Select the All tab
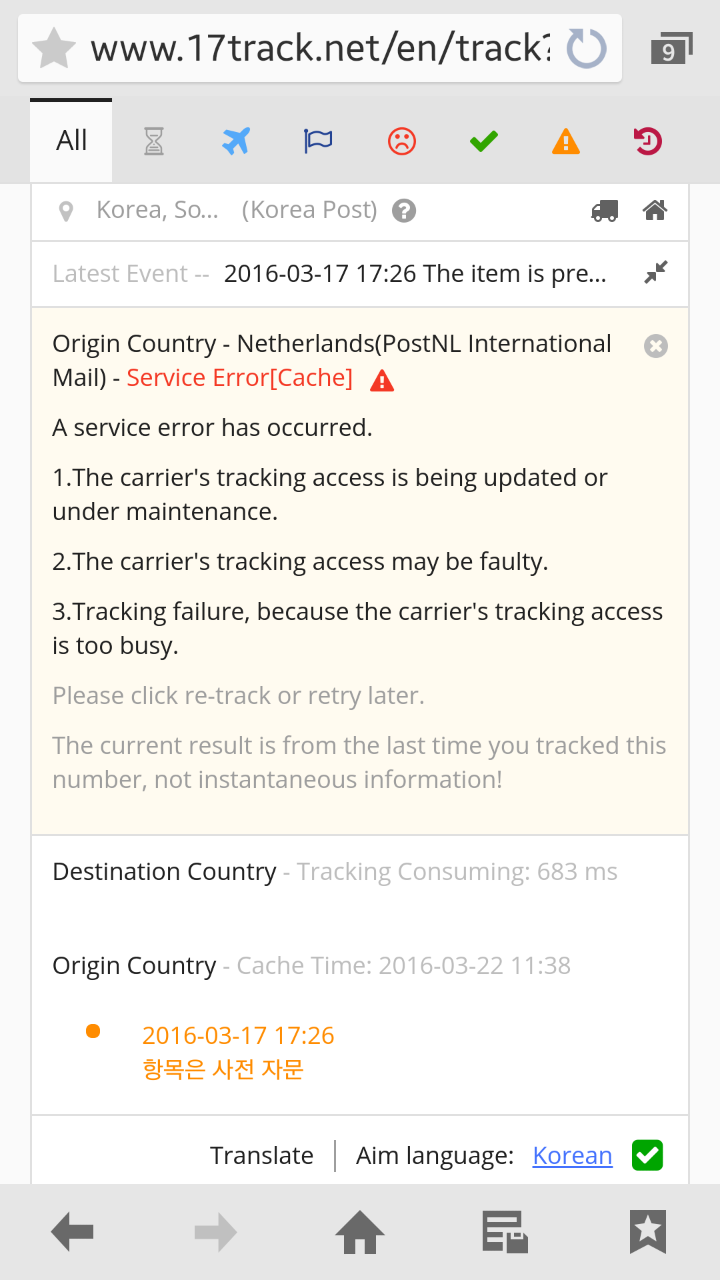 (71, 141)
